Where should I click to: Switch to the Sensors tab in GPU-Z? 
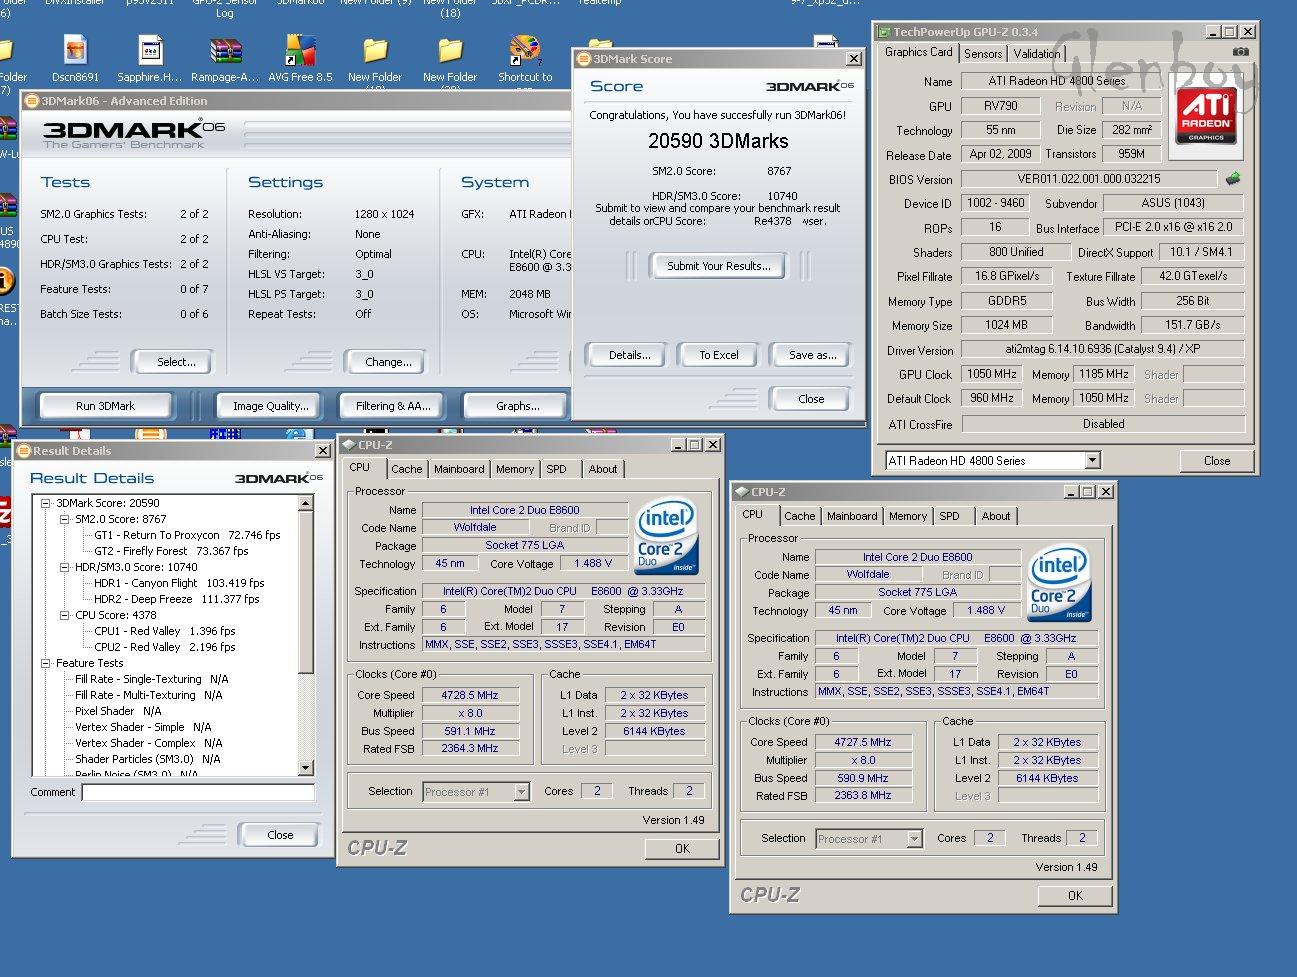(x=983, y=54)
